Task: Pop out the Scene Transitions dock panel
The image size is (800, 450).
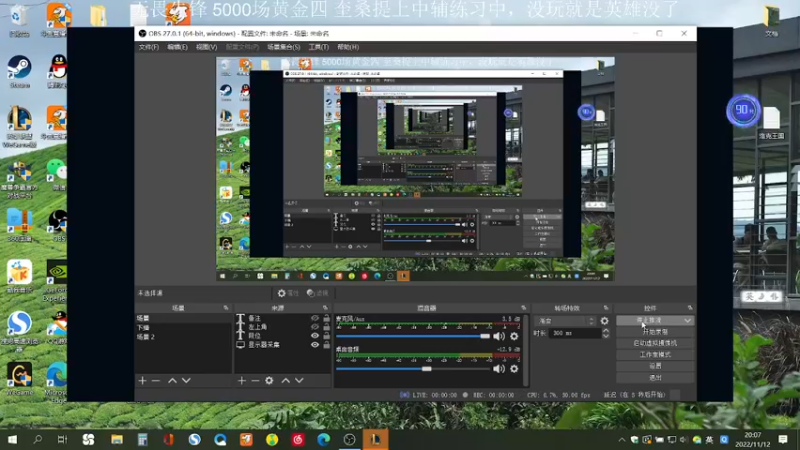Action: pyautogui.click(x=606, y=308)
